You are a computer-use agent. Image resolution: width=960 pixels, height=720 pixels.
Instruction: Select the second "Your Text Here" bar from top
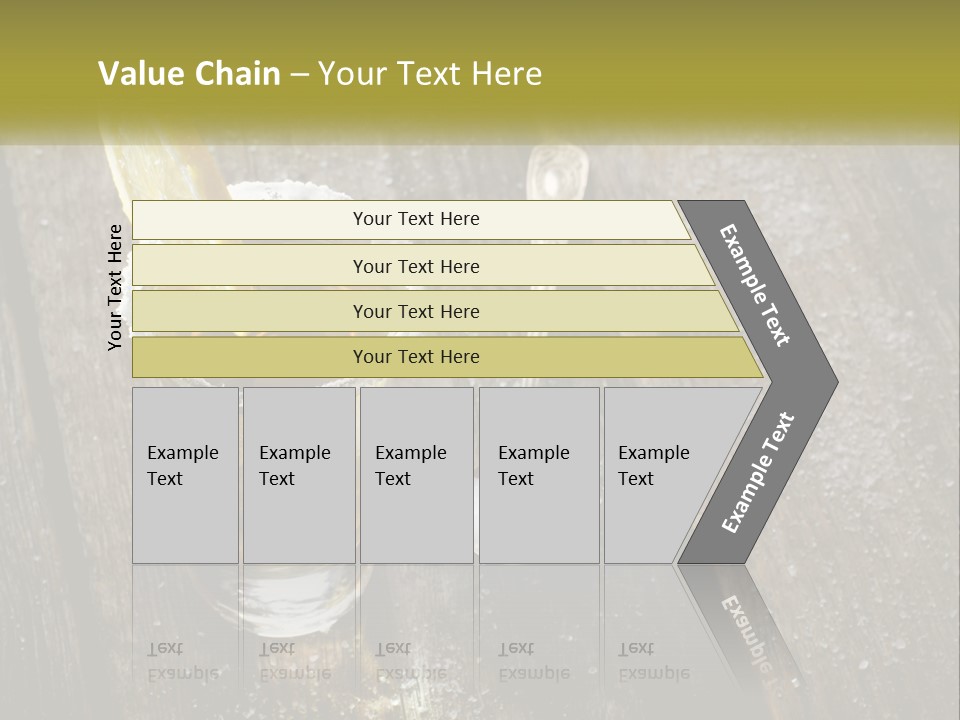tap(415, 266)
